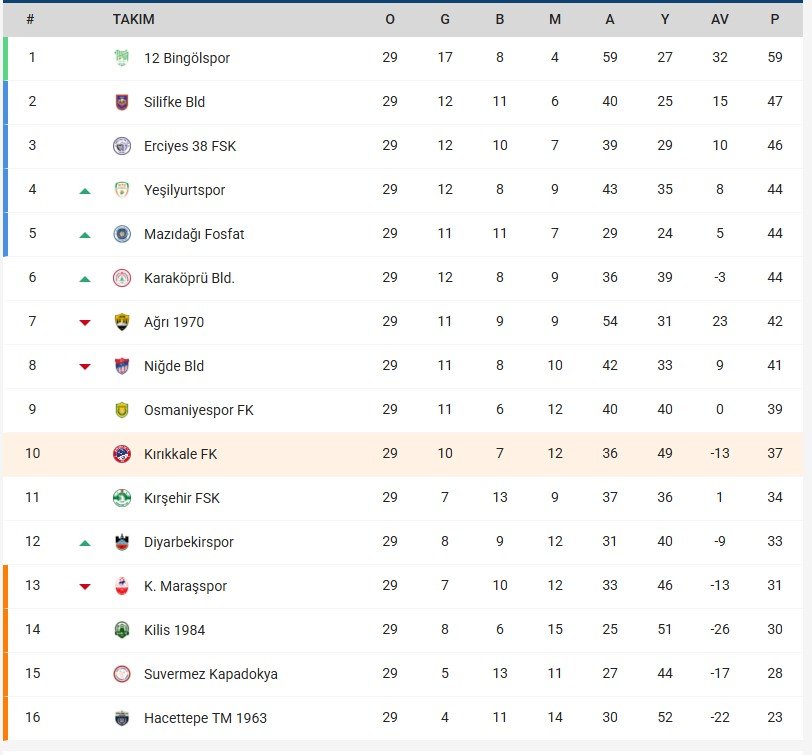Image resolution: width=812 pixels, height=755 pixels.
Task: Click the Hacettepe TM 1963 crest
Action: click(122, 718)
